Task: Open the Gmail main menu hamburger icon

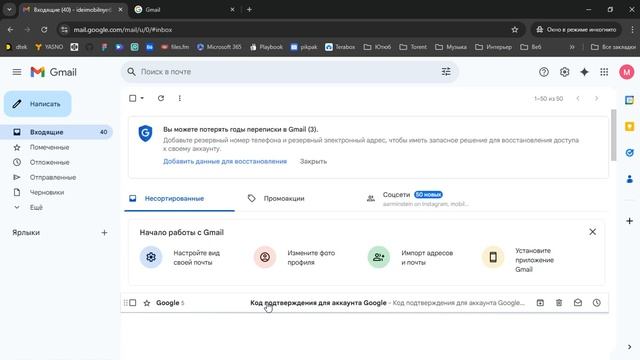Action: point(17,72)
